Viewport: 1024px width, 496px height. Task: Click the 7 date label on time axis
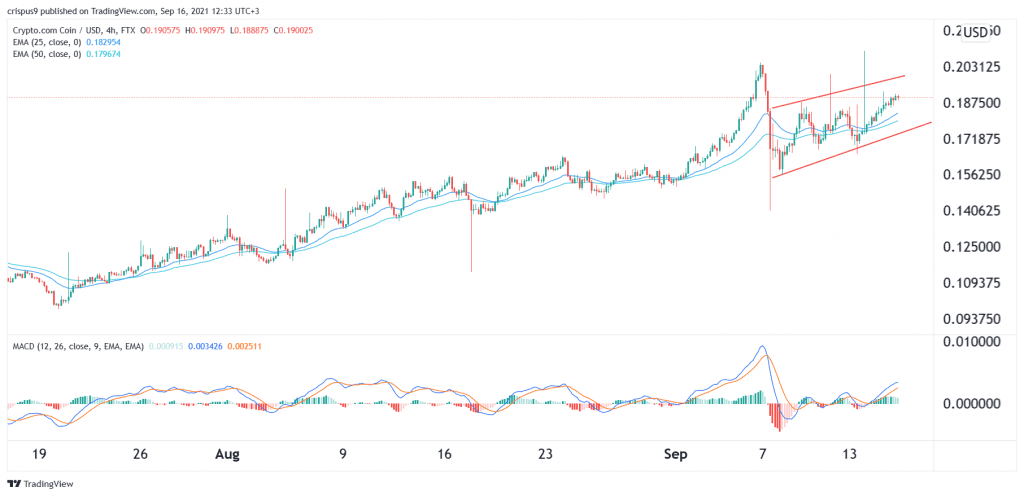(x=761, y=455)
